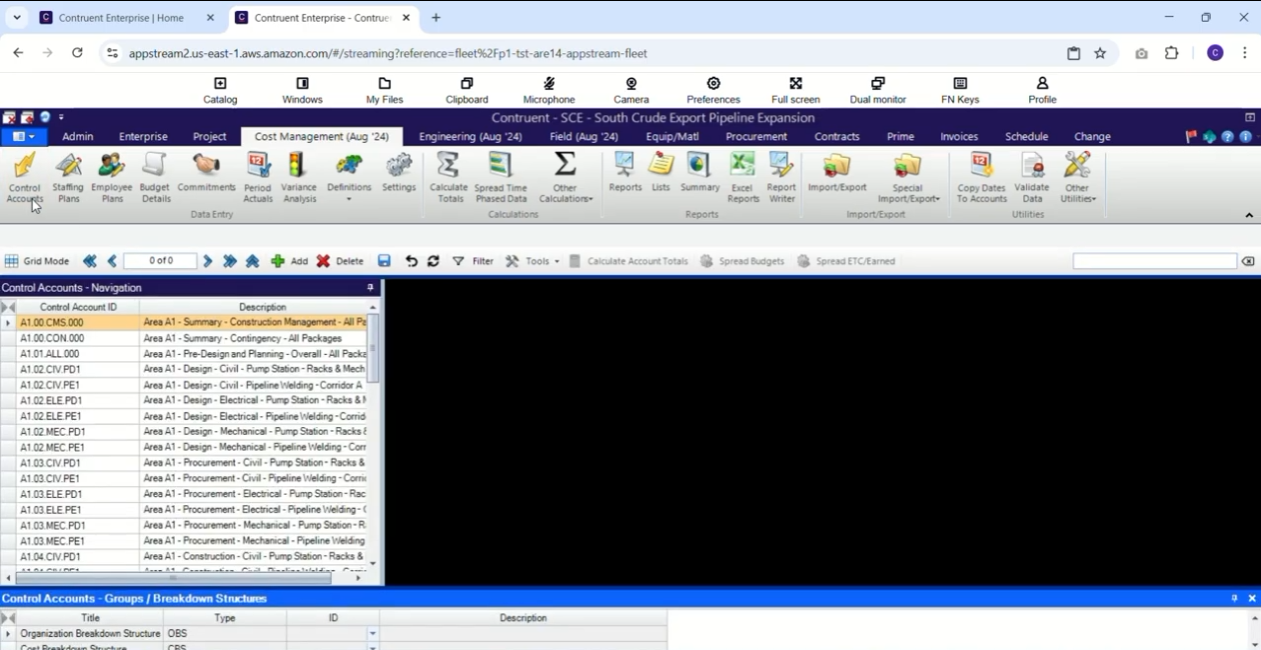The height and width of the screenshot is (650, 1261).
Task: Toggle the Filter on the grid
Action: coord(473,261)
